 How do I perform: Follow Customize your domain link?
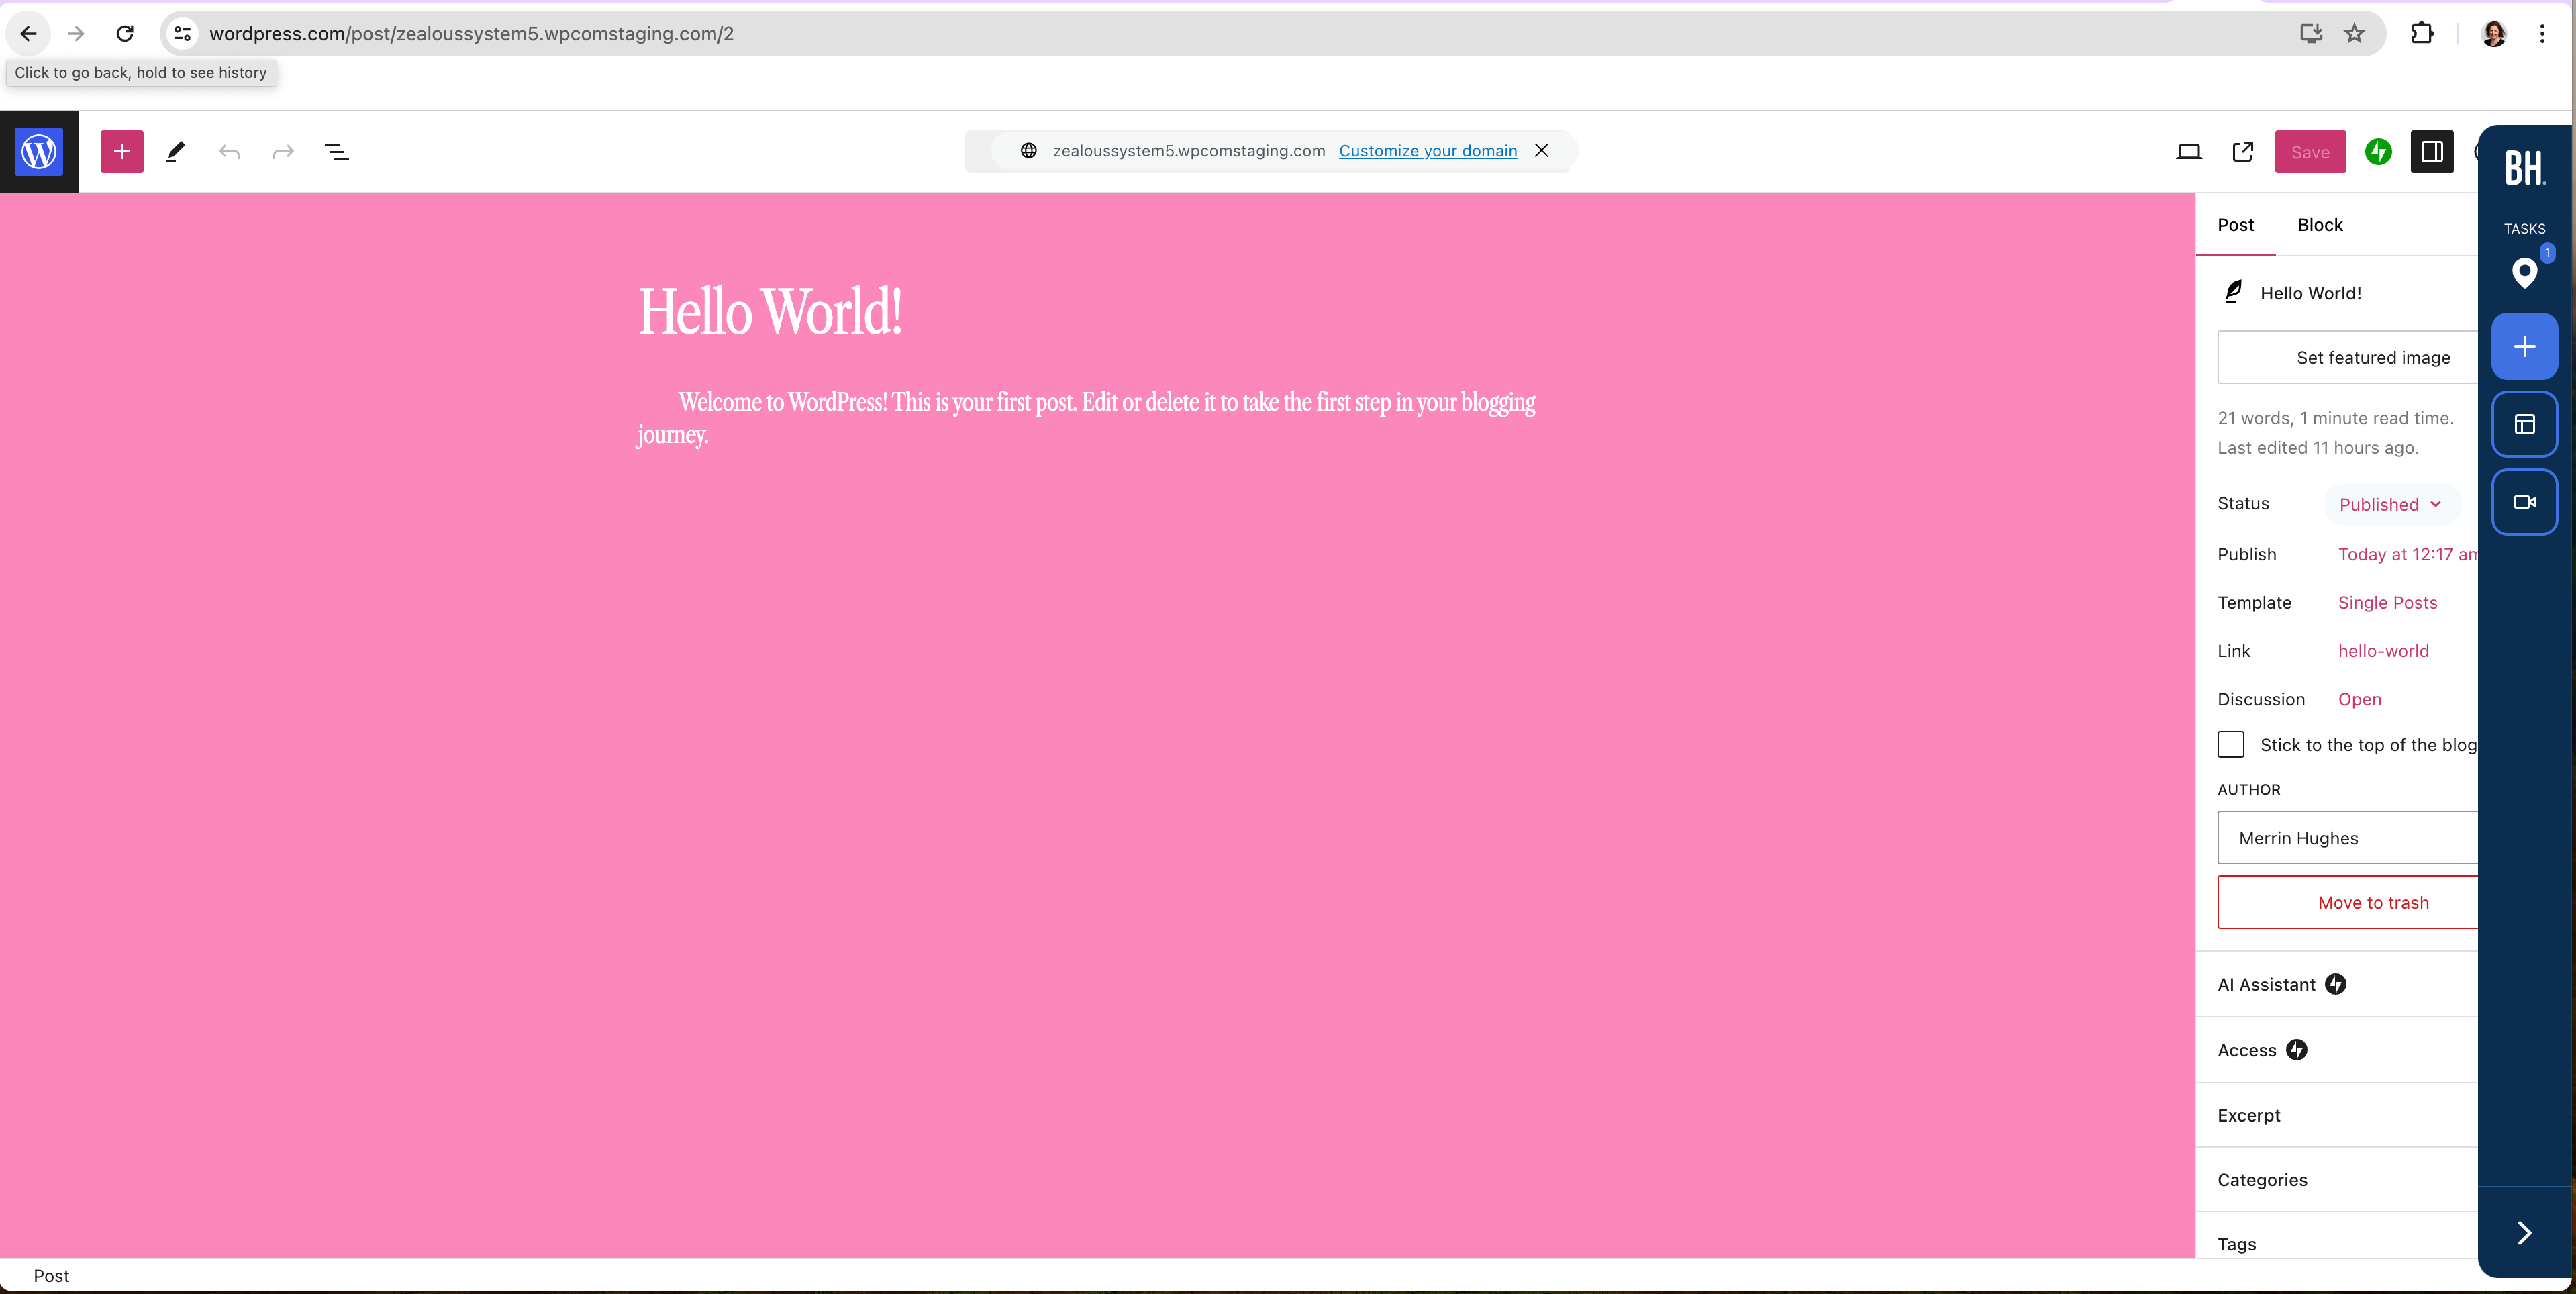pyautogui.click(x=1428, y=151)
